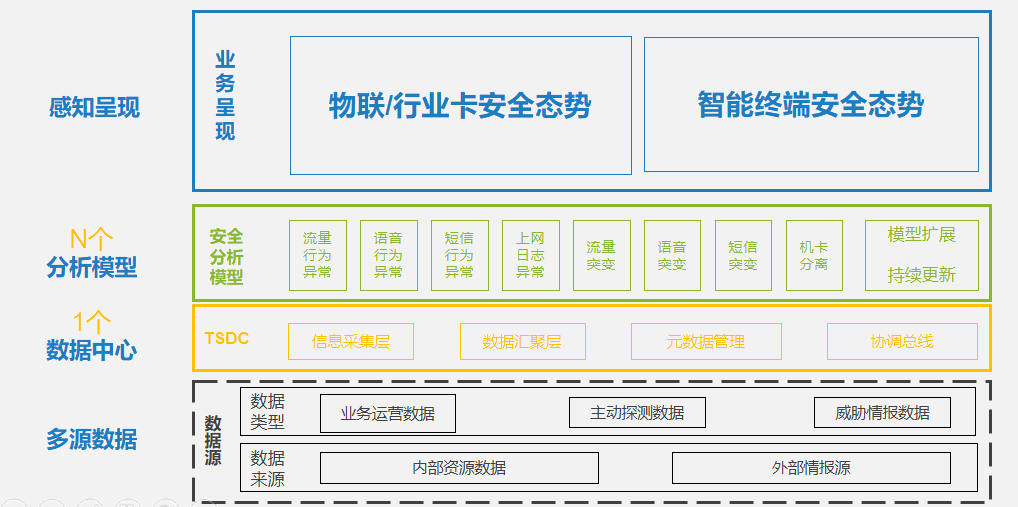The width and height of the screenshot is (1018, 507).
Task: Click the 内部资源数据 box
Action: pos(459,468)
